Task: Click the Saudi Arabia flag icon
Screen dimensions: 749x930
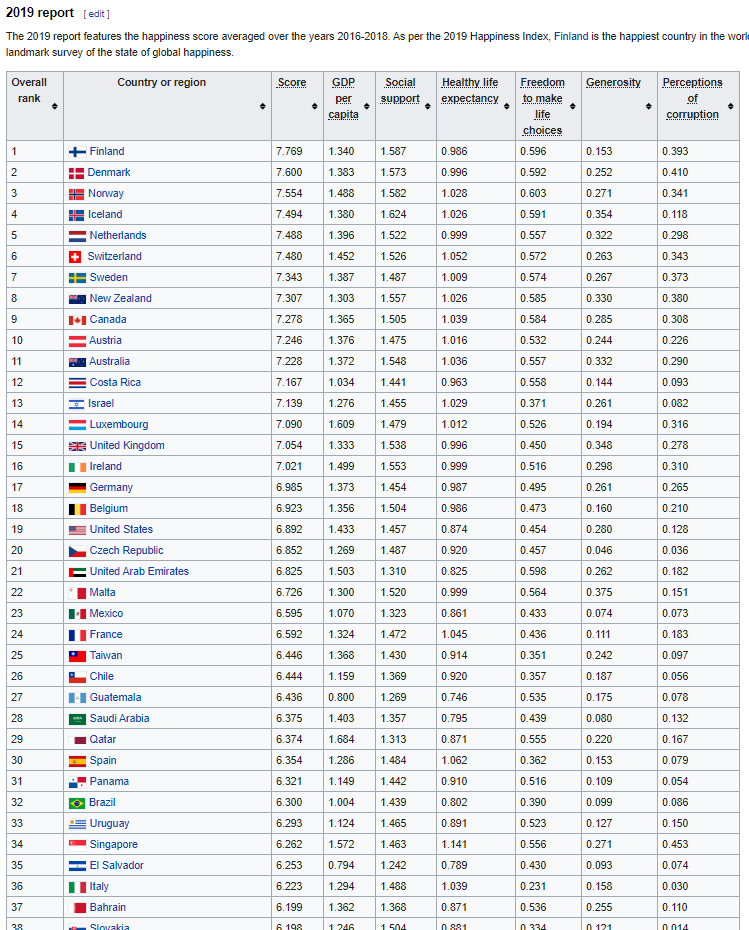Action: (x=77, y=719)
